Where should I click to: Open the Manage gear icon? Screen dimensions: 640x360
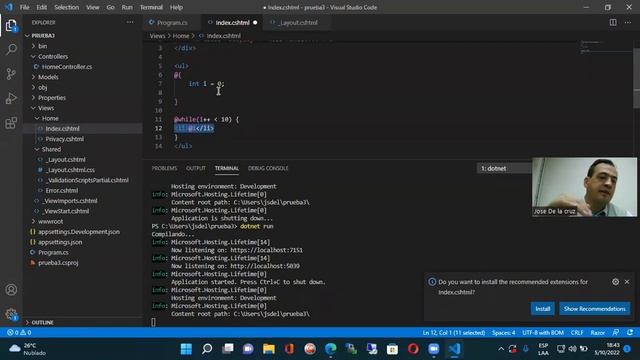tap(11, 314)
